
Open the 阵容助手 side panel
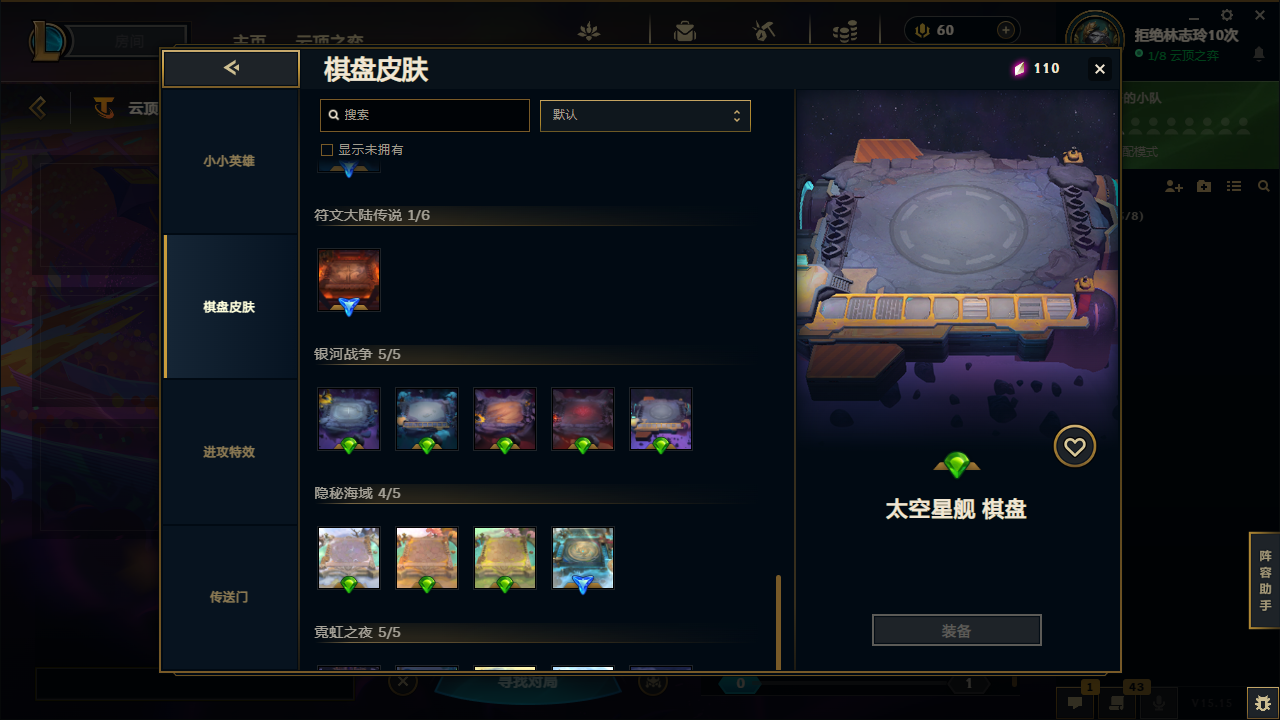point(1265,581)
